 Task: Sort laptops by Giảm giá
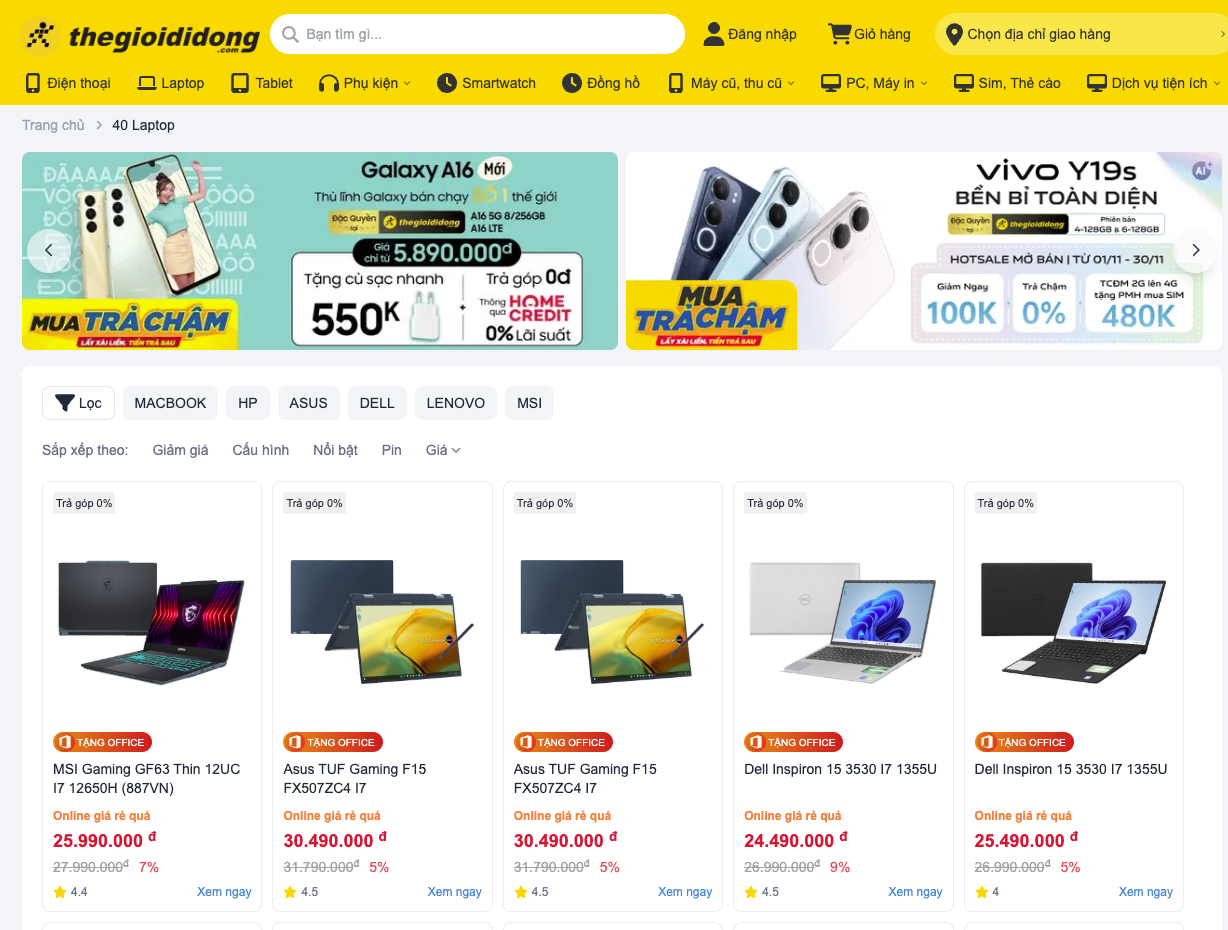pos(180,450)
